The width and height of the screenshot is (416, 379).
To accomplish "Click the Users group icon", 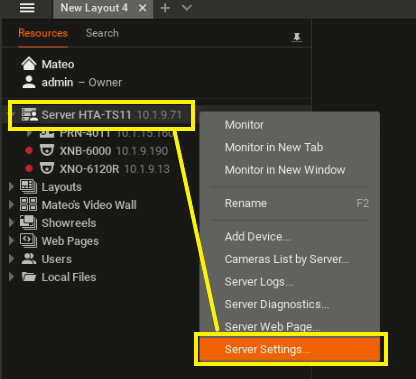I will pos(29,259).
